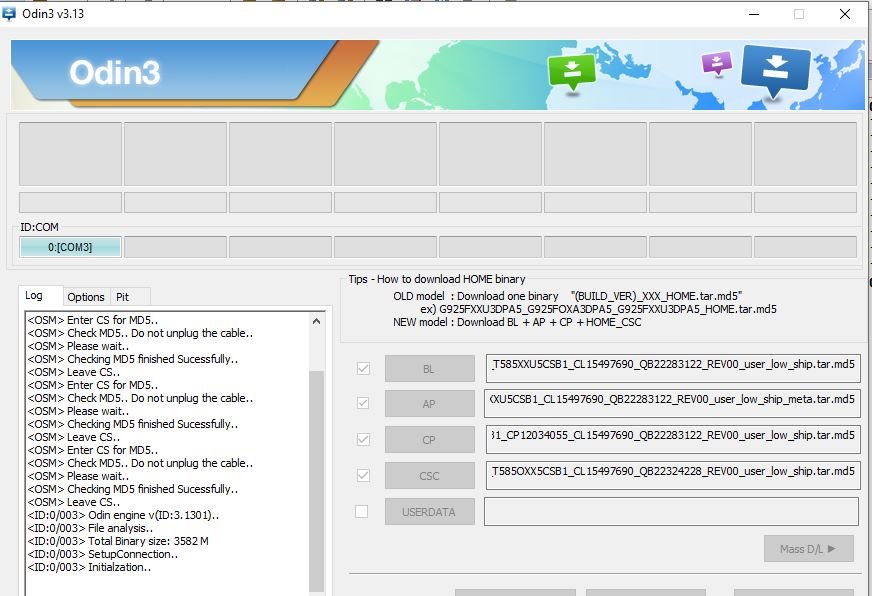The image size is (872, 596).
Task: Click 'Tips - How to download HOME binary' heading
Action: 437,279
